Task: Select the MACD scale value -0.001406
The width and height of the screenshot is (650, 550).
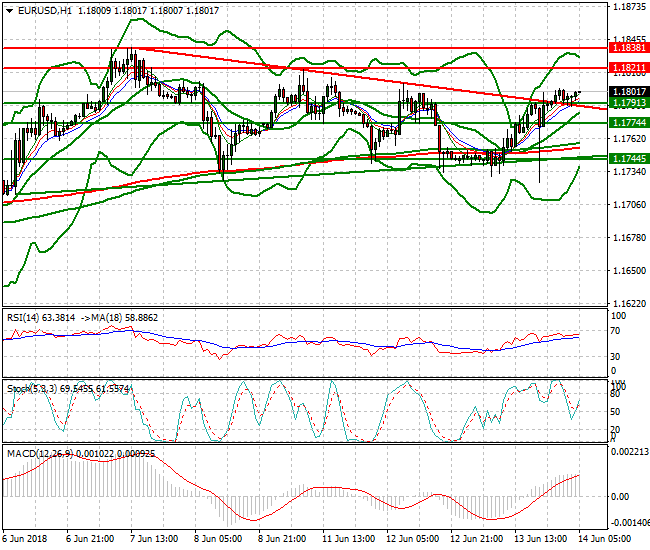Action: (x=630, y=523)
